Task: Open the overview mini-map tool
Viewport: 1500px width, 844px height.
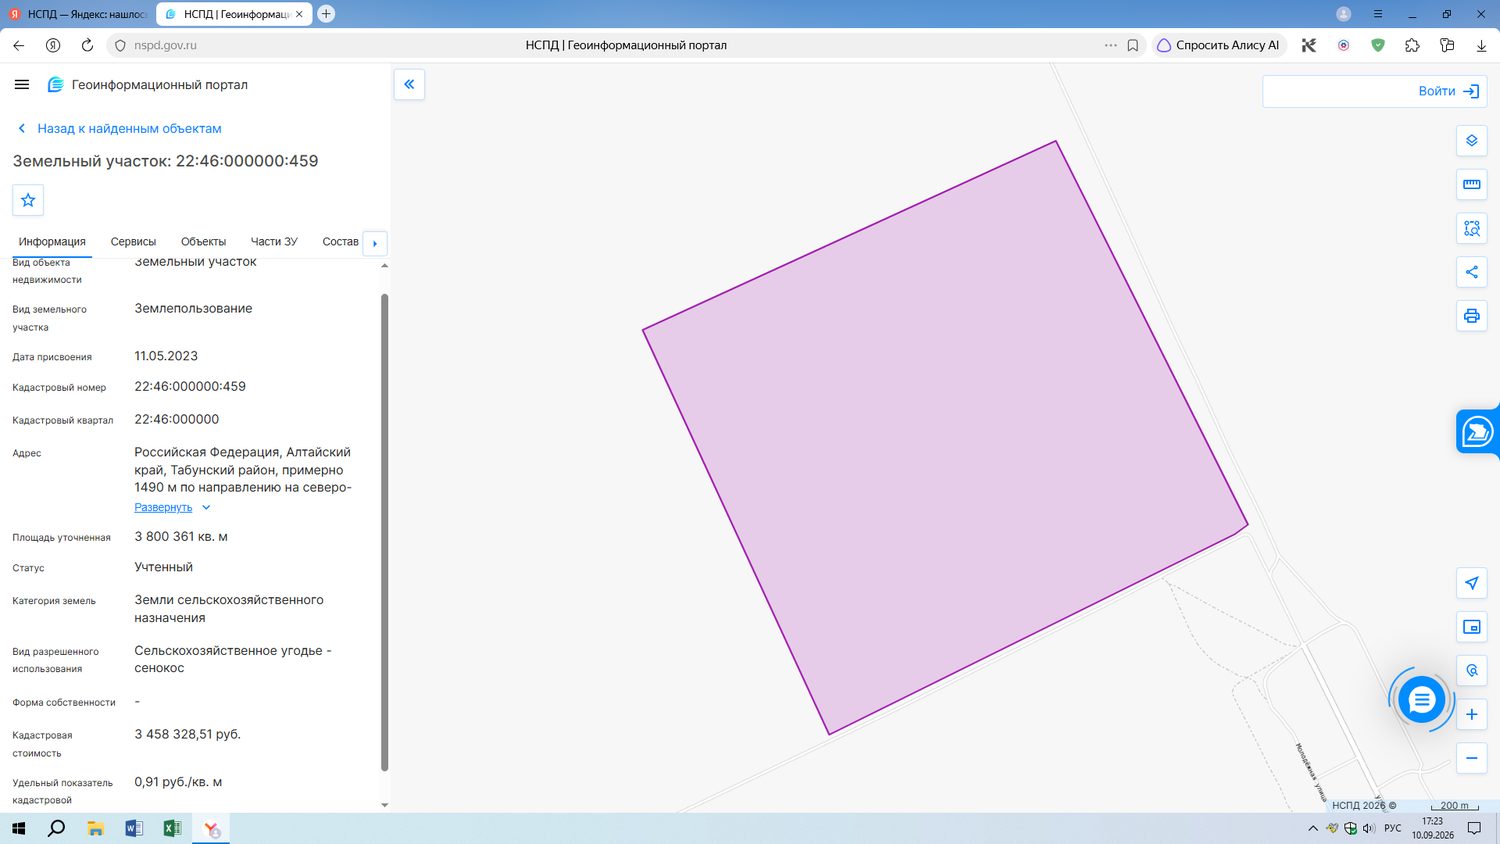Action: click(x=1471, y=627)
